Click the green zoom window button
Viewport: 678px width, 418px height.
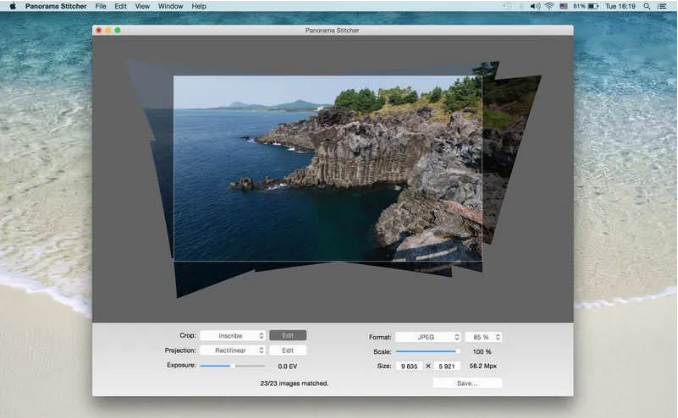point(117,30)
